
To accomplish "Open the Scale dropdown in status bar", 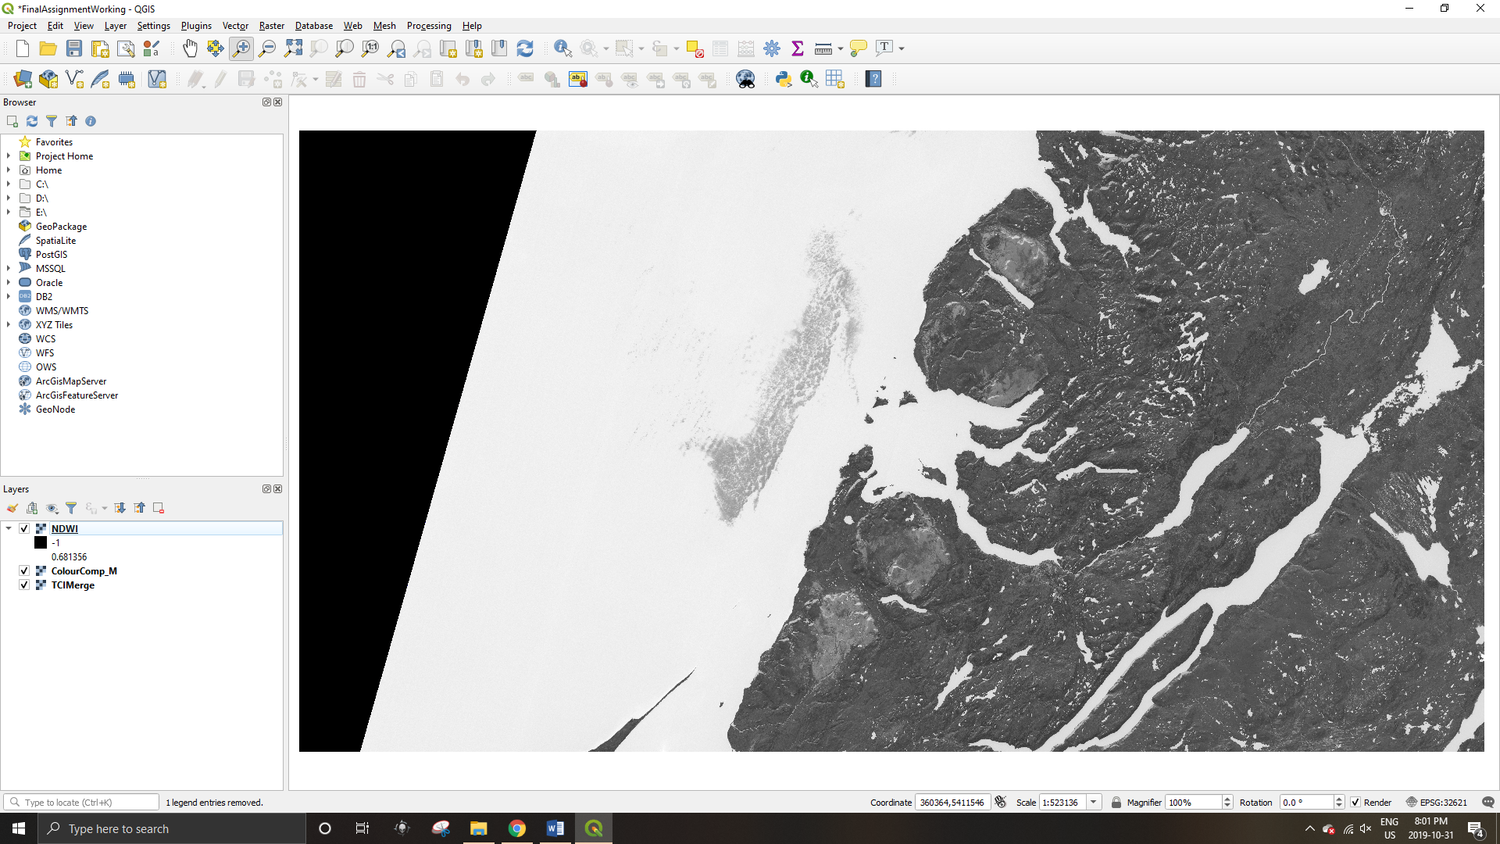I will [1093, 802].
